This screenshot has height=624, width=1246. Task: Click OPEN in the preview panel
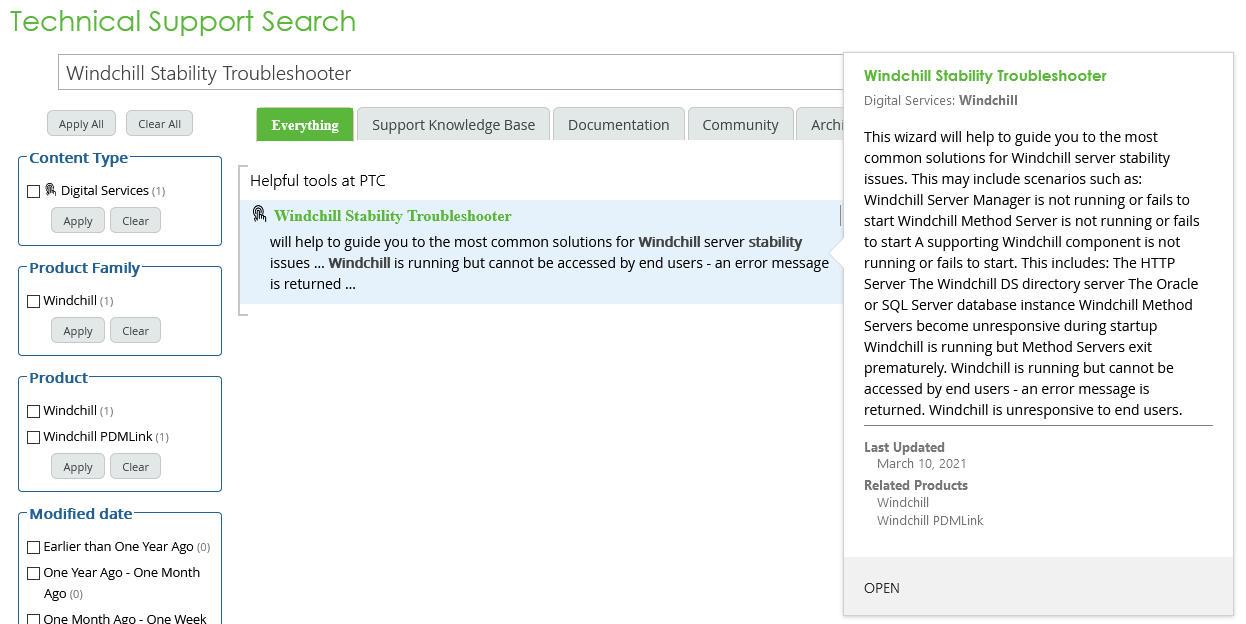click(881, 588)
